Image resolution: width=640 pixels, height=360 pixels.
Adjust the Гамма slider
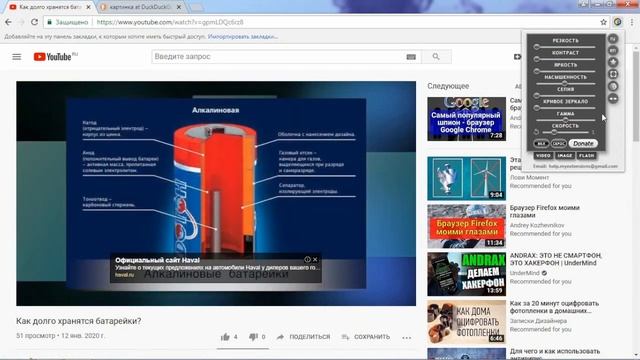(565, 120)
